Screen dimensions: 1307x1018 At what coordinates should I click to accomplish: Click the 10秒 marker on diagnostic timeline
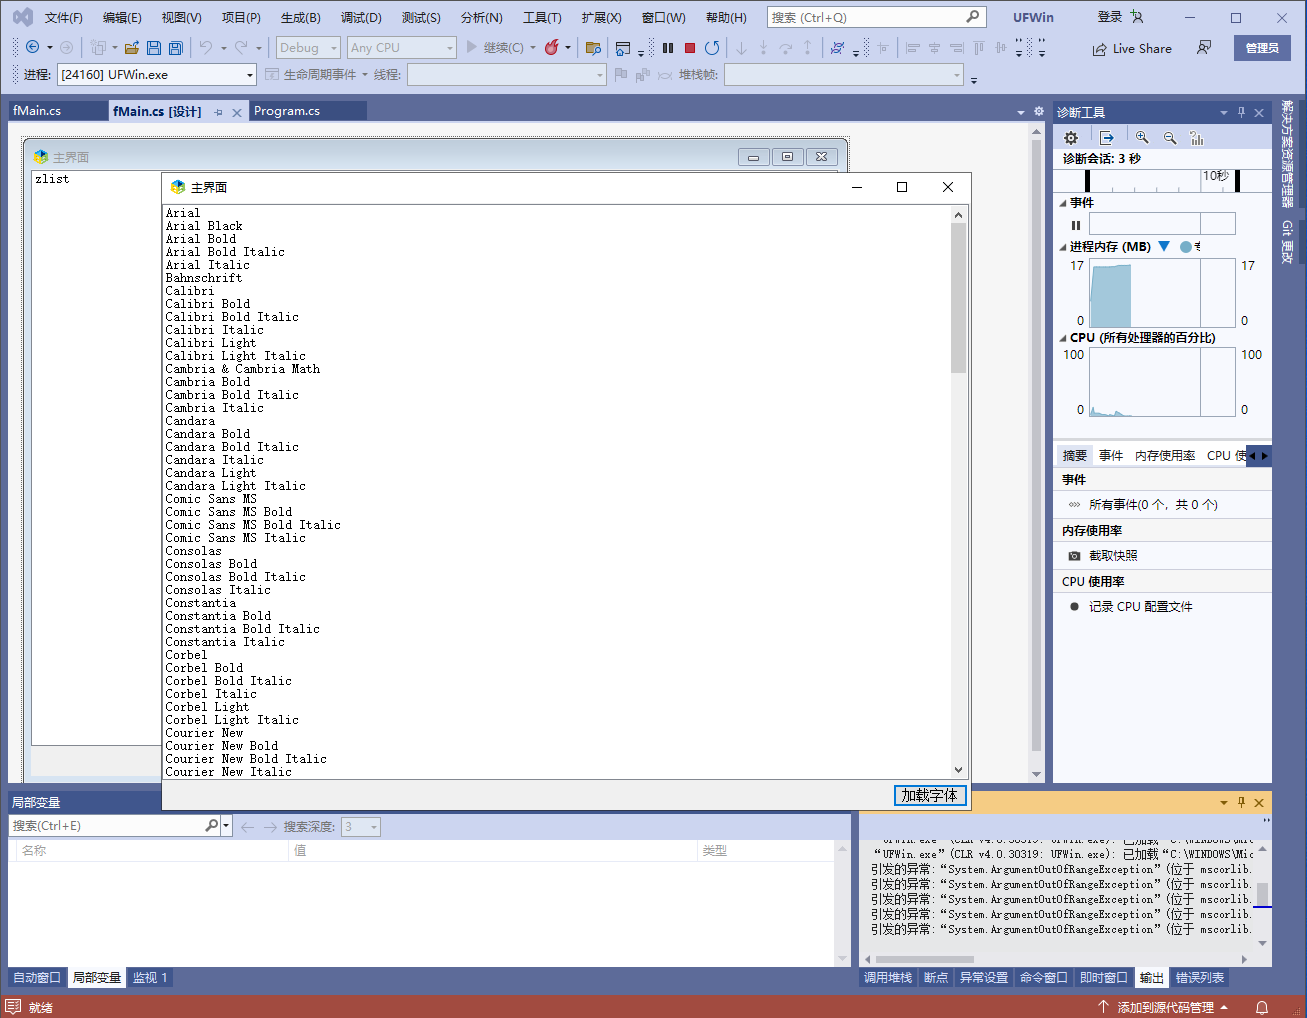pyautogui.click(x=1215, y=175)
